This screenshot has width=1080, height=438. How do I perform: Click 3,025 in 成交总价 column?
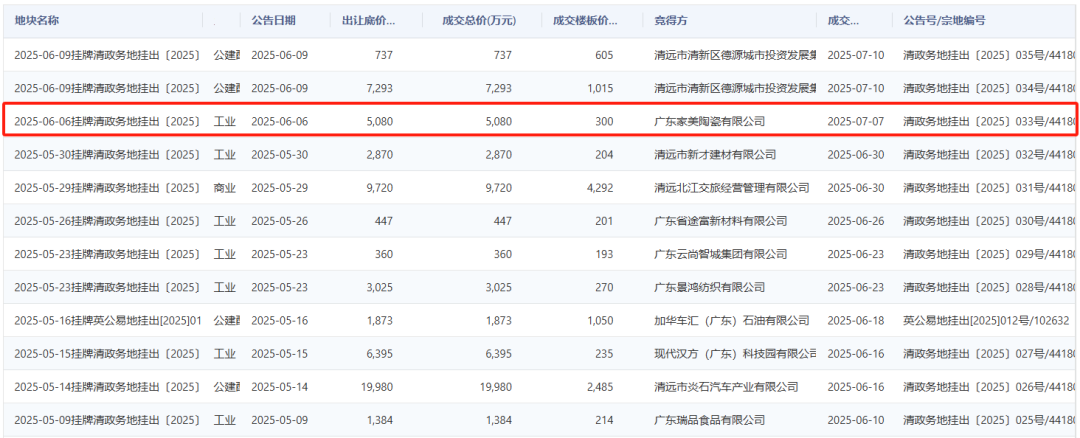(498, 287)
